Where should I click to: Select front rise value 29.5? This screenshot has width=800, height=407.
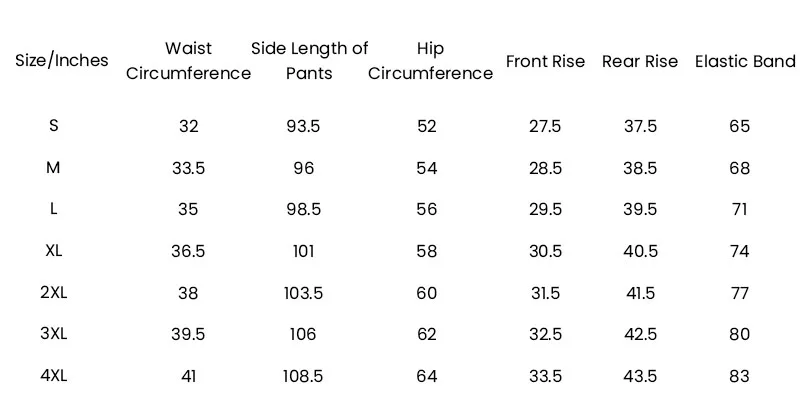point(545,209)
